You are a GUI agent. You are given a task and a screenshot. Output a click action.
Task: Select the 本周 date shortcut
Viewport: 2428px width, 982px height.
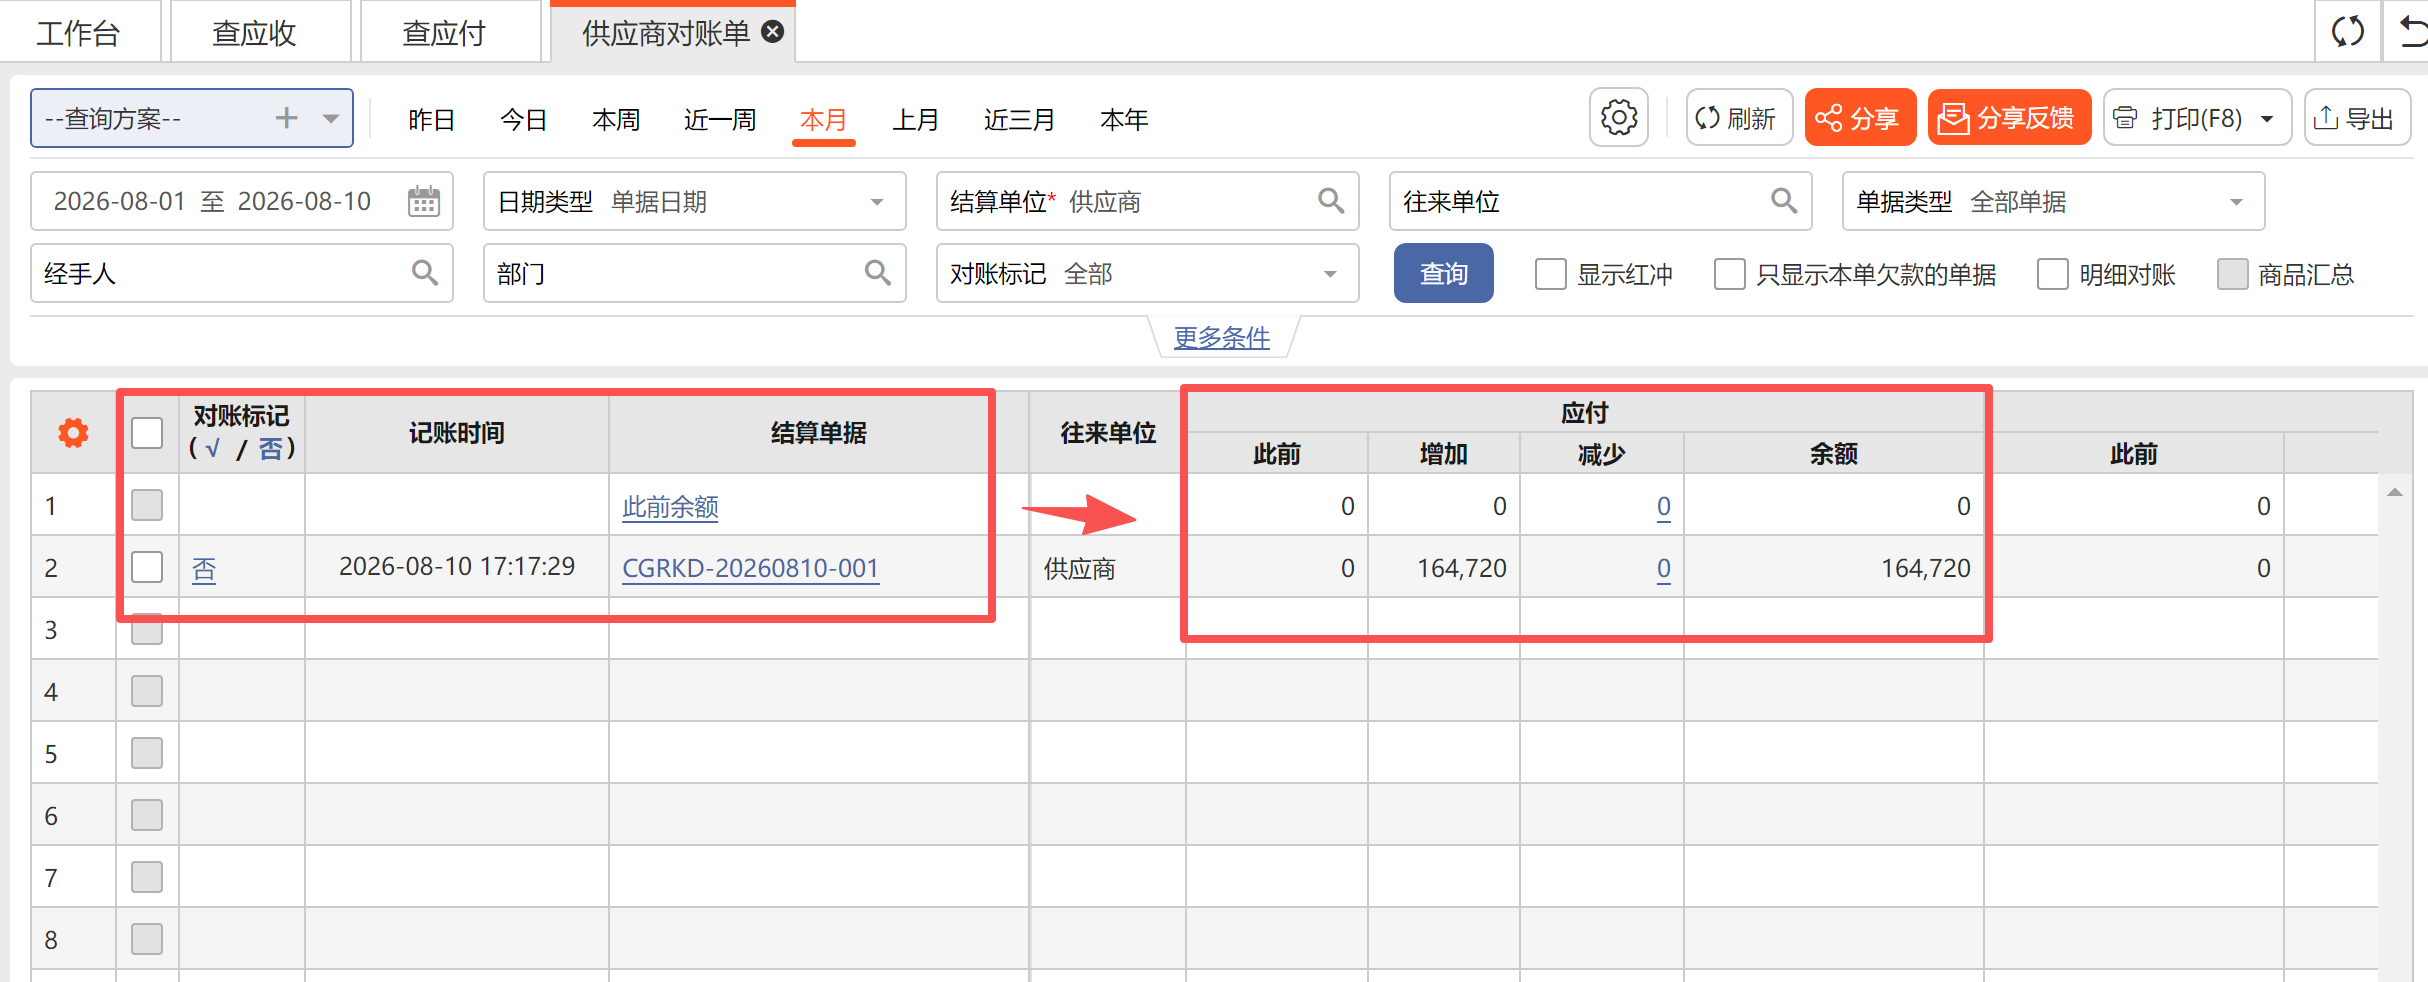(x=616, y=120)
